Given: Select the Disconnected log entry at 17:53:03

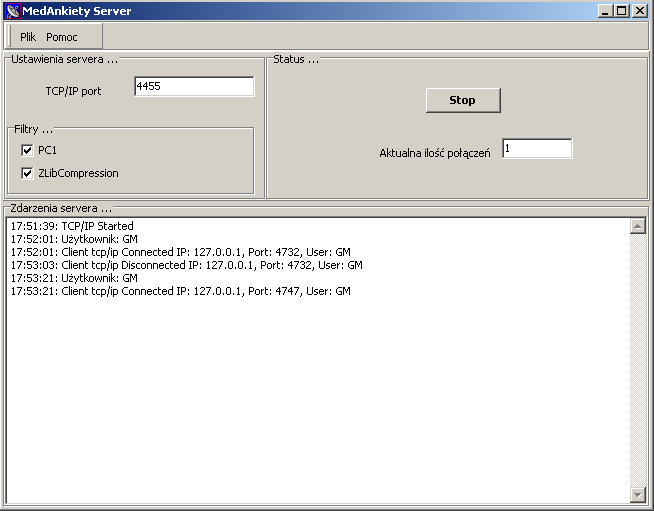Looking at the screenshot, I should [x=186, y=265].
